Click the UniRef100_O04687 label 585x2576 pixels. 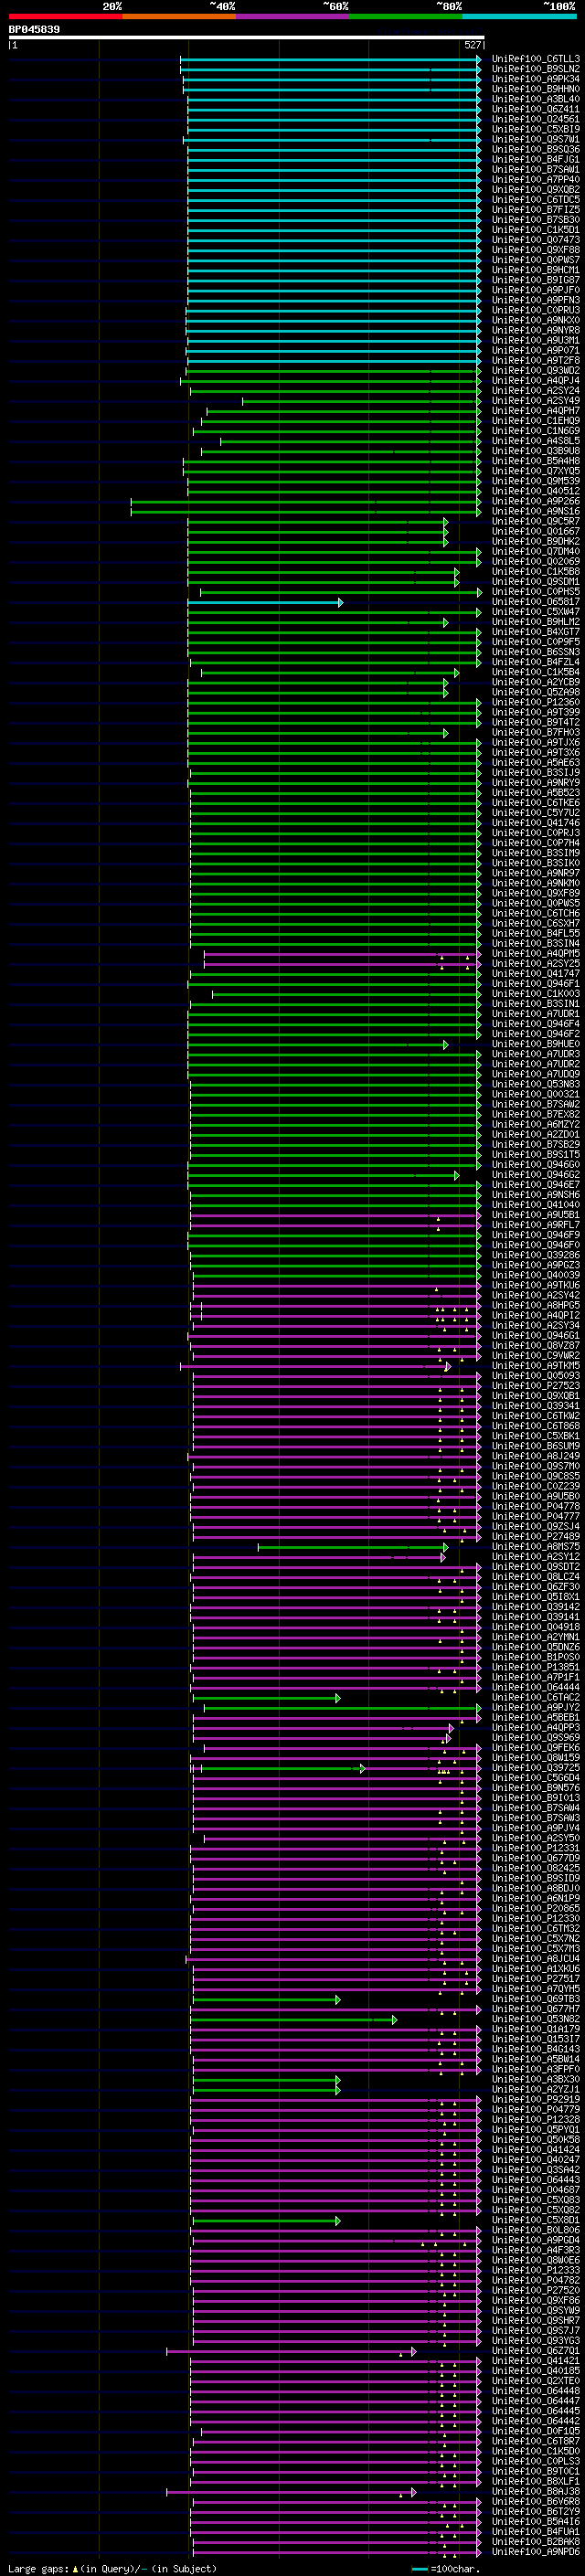(536, 2189)
